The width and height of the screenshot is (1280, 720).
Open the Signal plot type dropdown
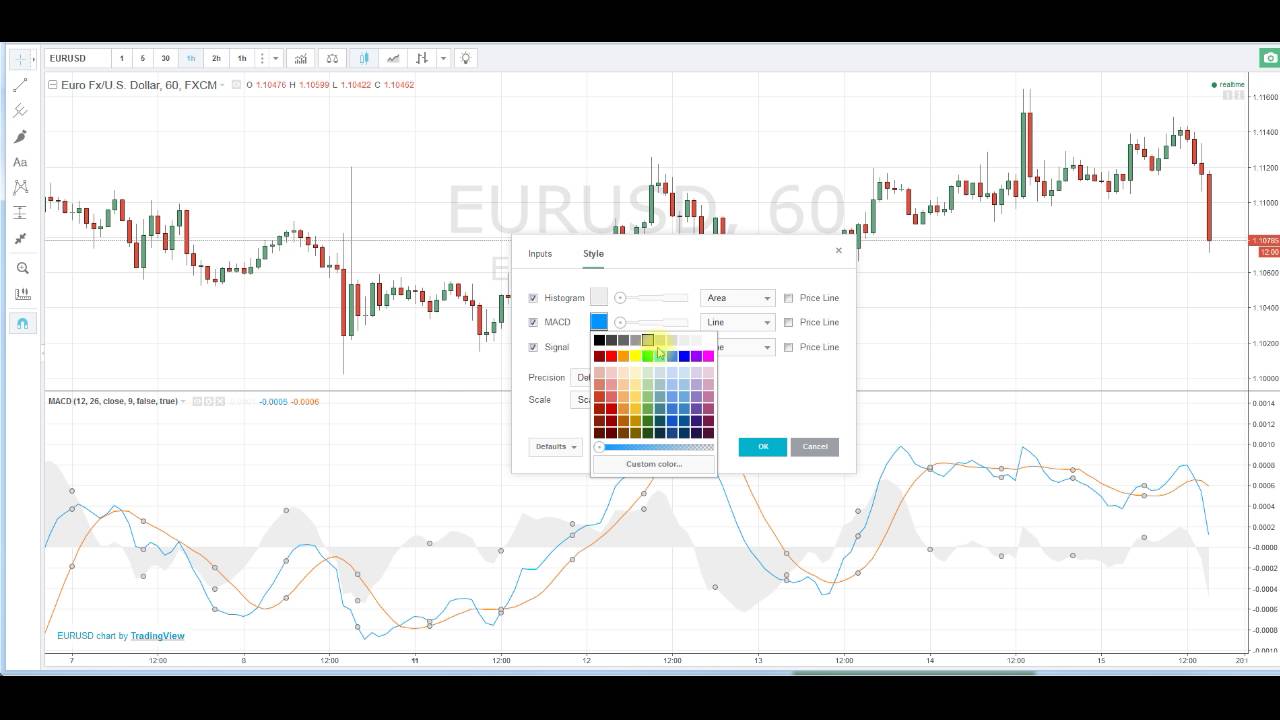pos(745,347)
